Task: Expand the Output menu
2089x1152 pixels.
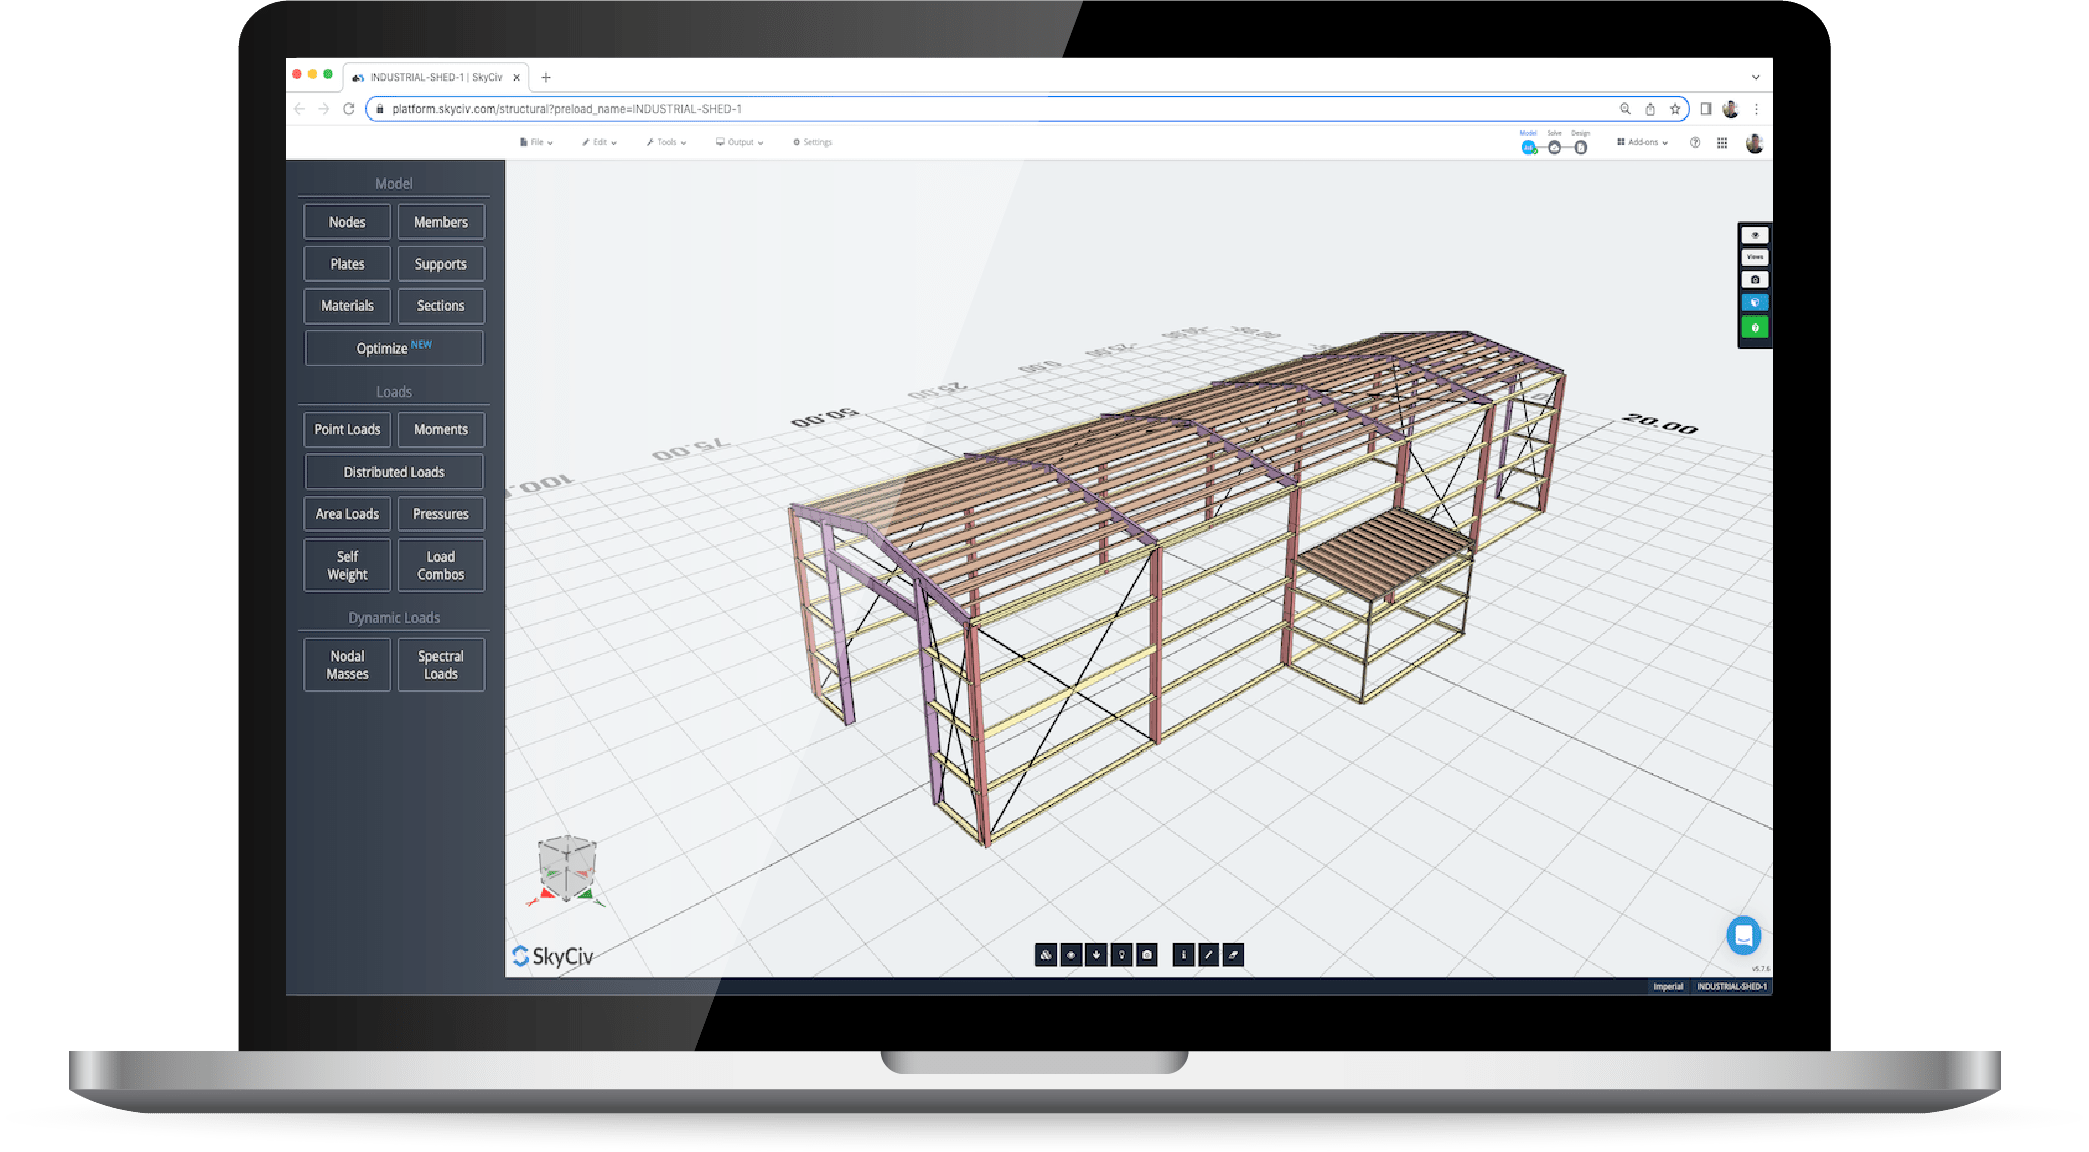Action: tap(737, 142)
